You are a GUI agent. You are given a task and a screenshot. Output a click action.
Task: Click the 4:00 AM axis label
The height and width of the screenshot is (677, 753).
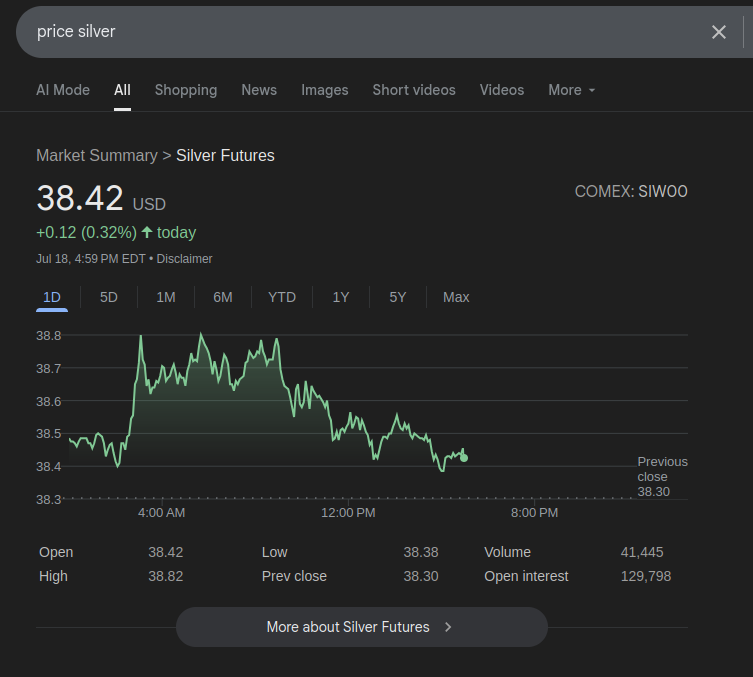pos(161,513)
